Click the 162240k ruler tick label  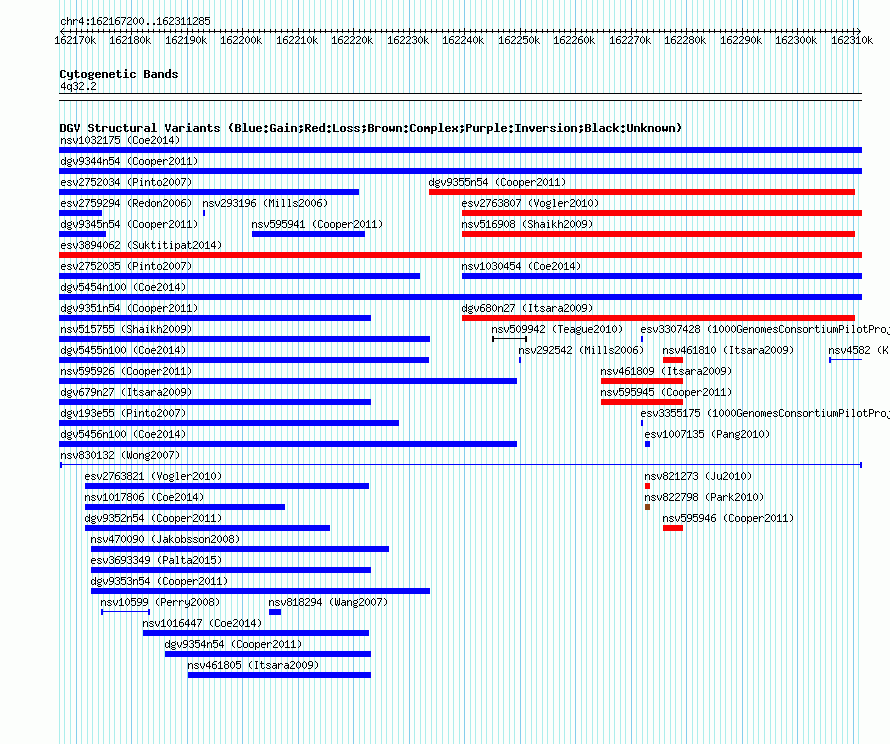point(463,40)
